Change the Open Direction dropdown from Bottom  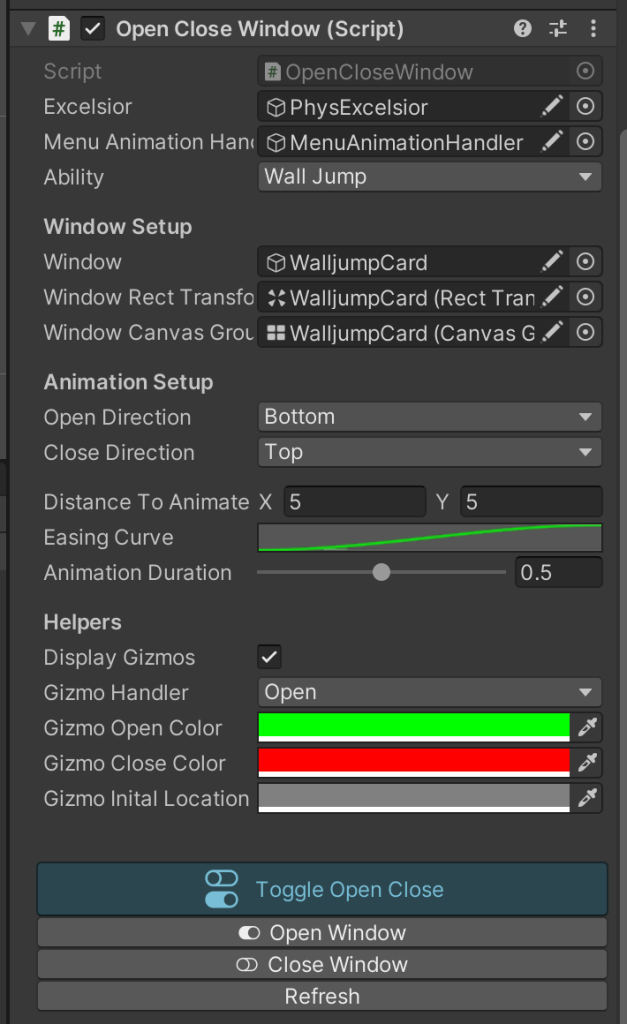pos(429,417)
